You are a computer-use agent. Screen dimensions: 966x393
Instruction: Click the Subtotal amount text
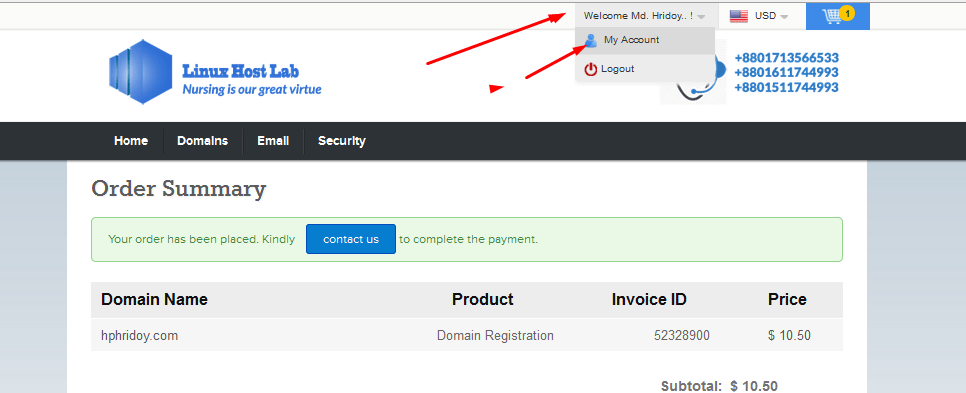(x=753, y=386)
